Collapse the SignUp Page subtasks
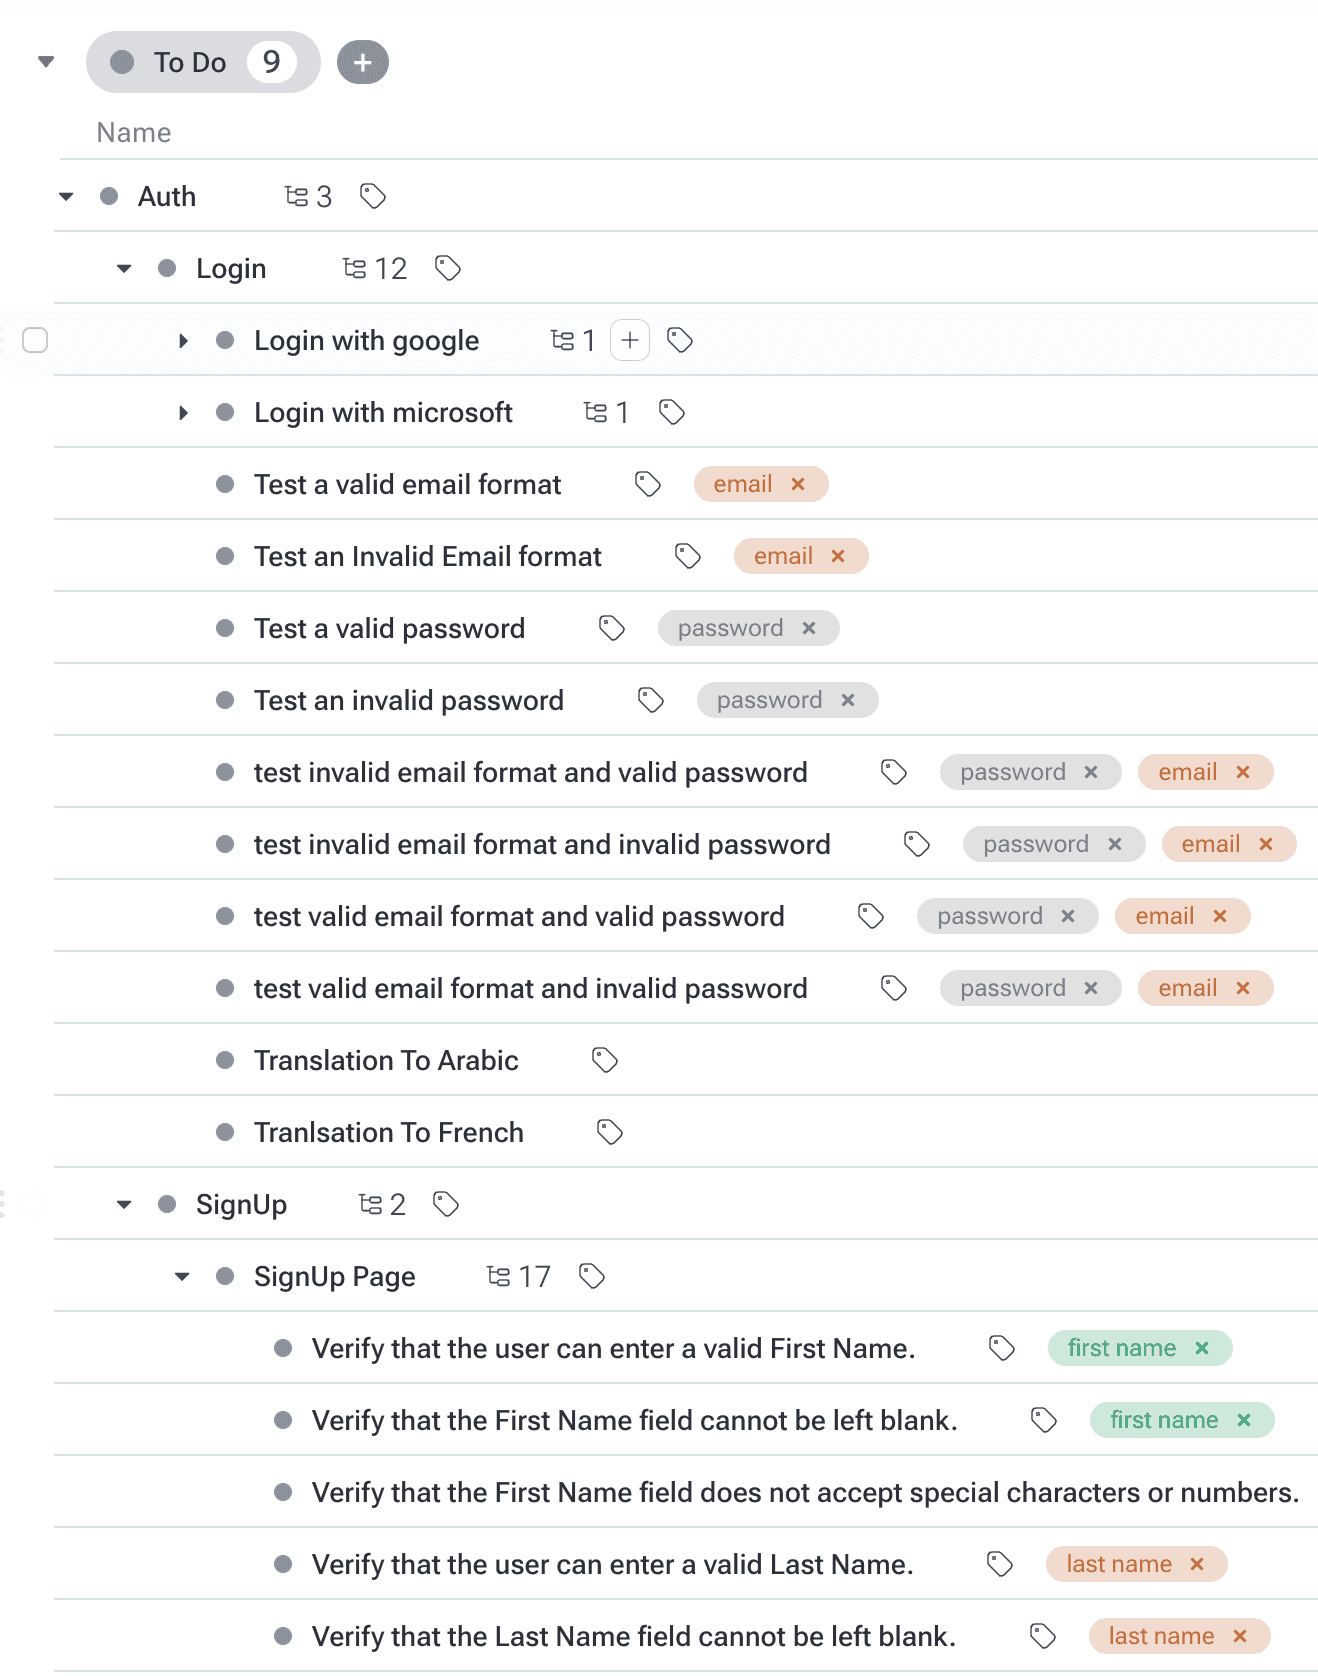Viewport: 1318px width, 1676px height. pyautogui.click(x=182, y=1276)
